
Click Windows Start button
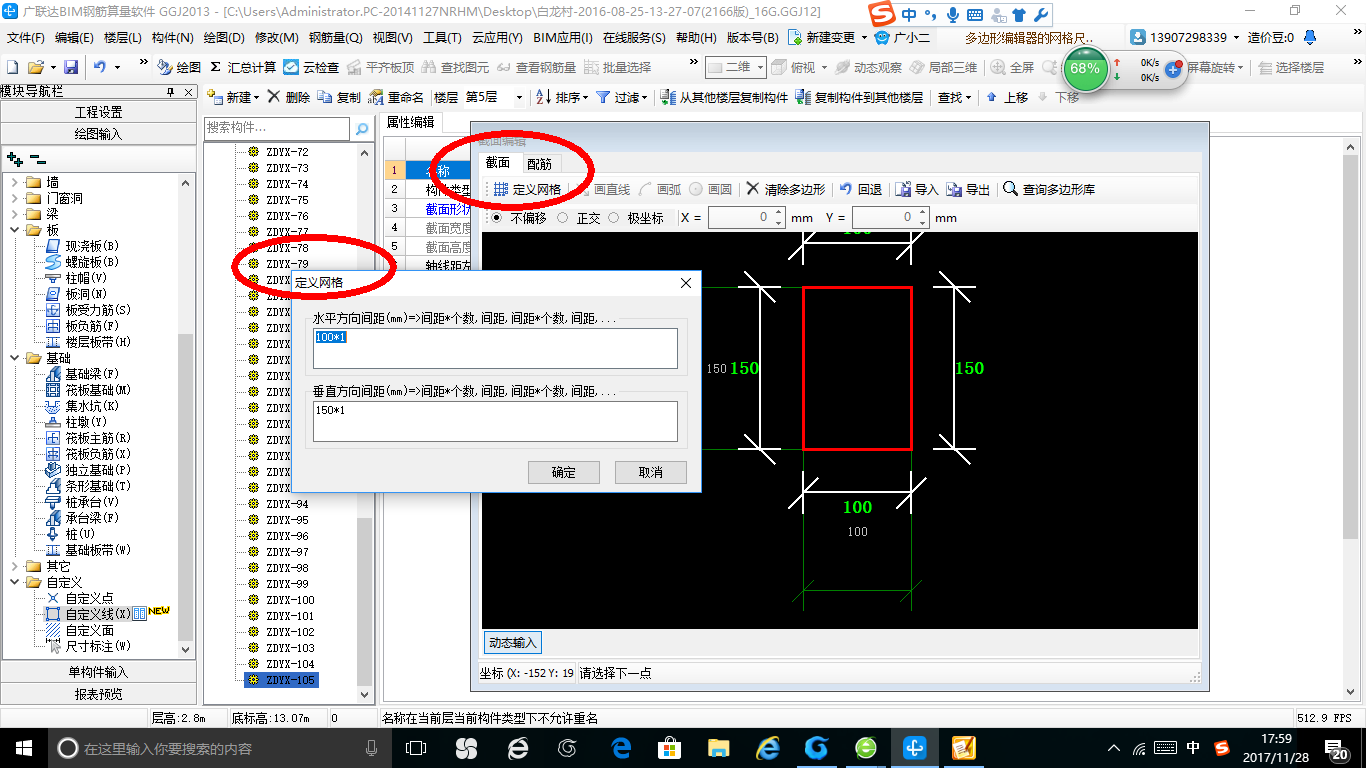[24, 747]
